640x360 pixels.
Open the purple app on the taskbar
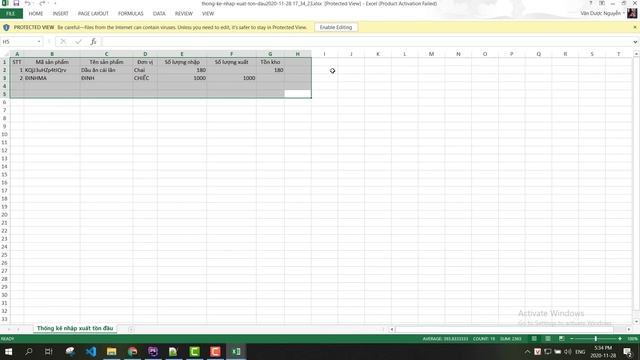(x=153, y=351)
